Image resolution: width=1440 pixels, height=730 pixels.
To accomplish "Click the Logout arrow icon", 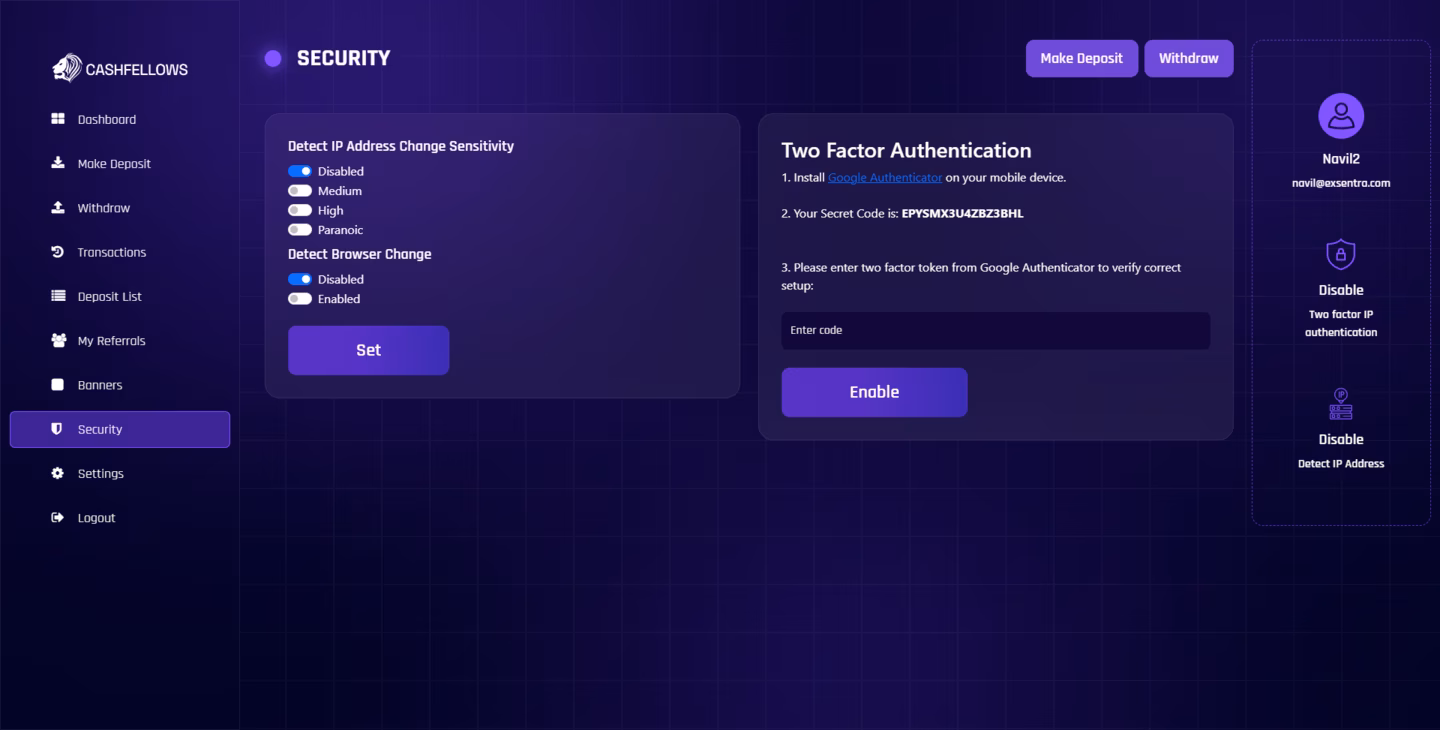I will tap(58, 517).
